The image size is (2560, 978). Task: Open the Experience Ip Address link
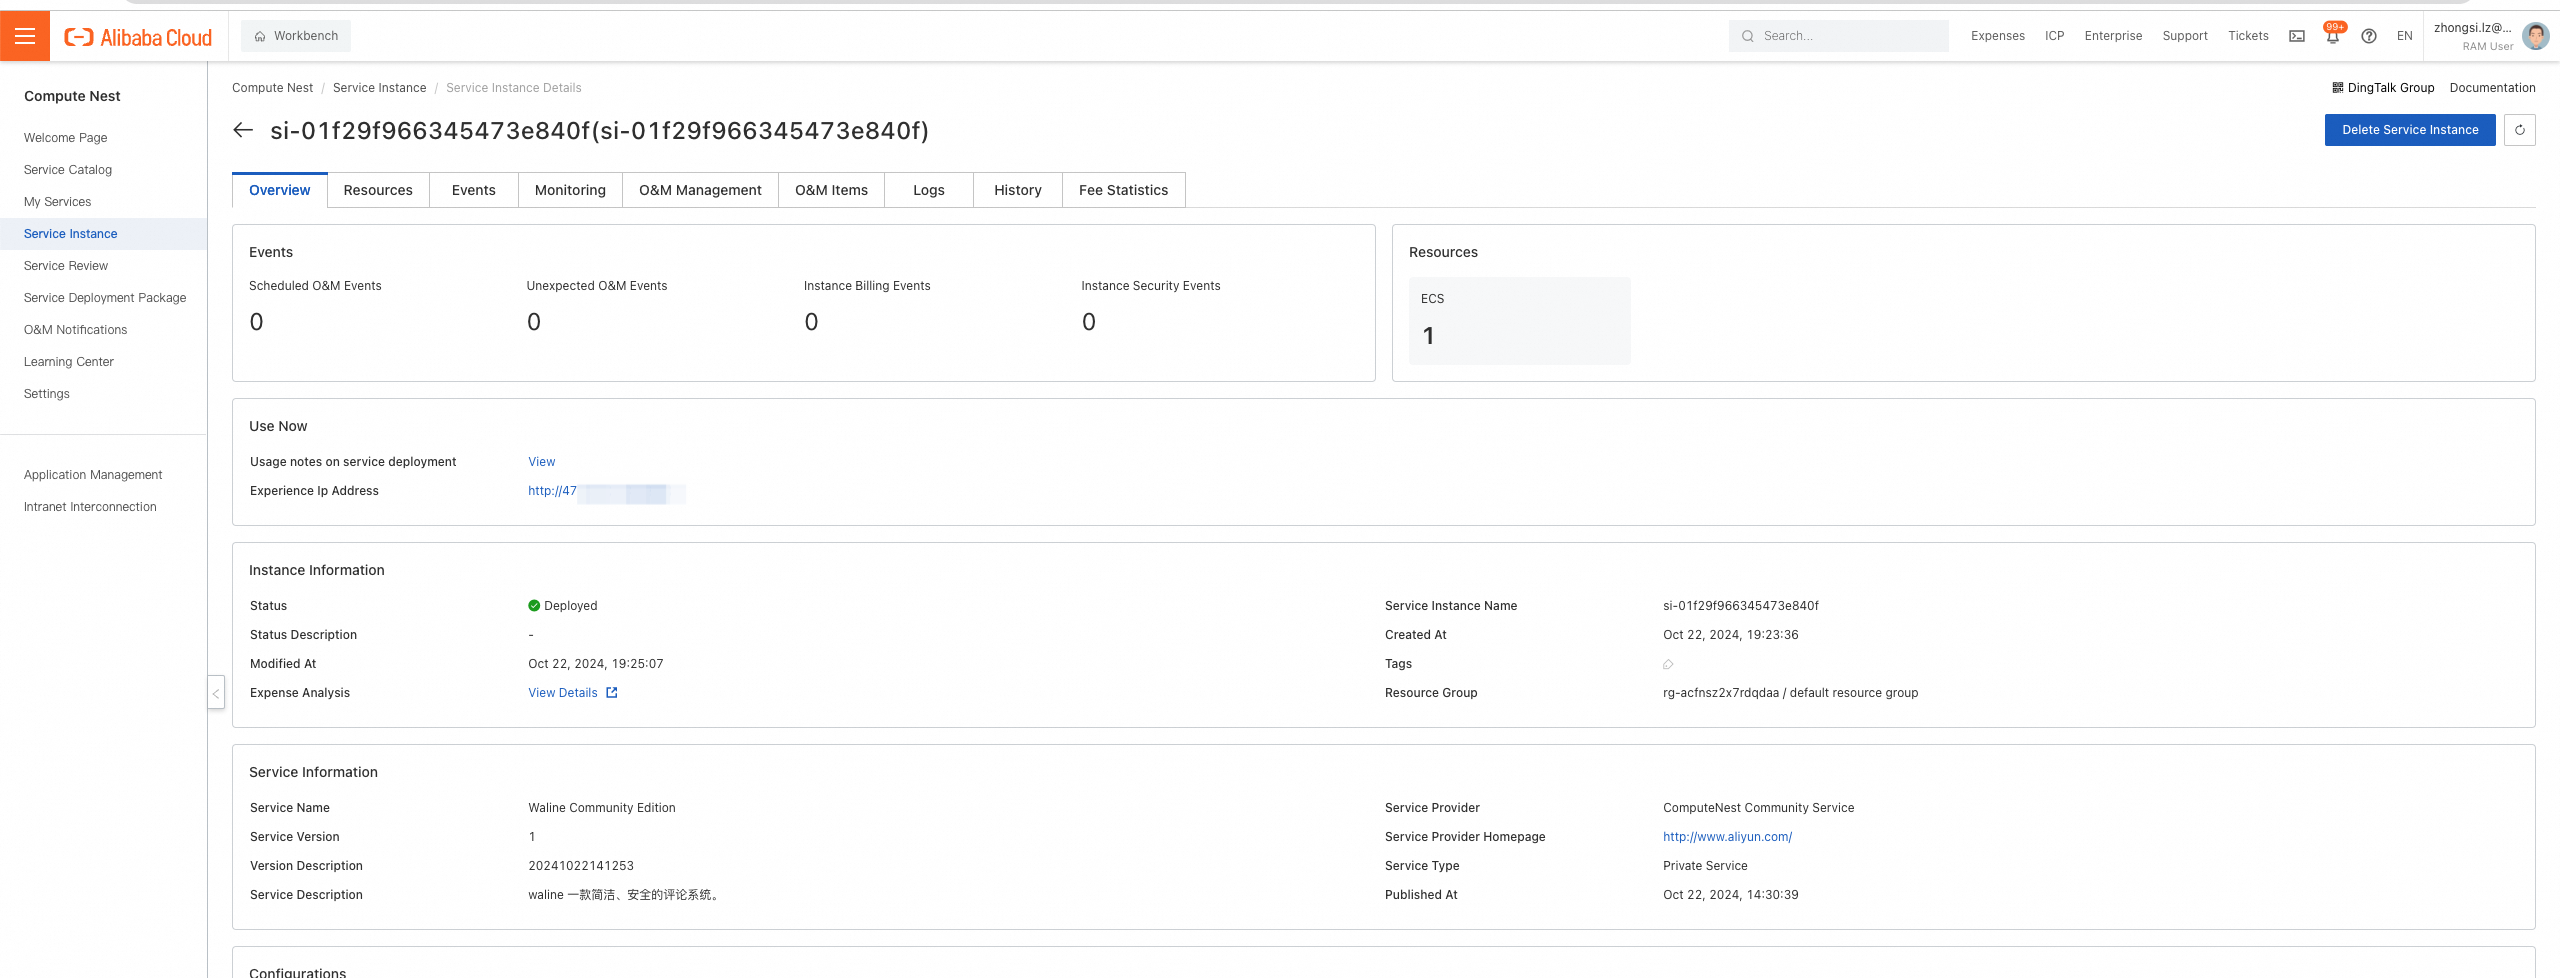(606, 491)
